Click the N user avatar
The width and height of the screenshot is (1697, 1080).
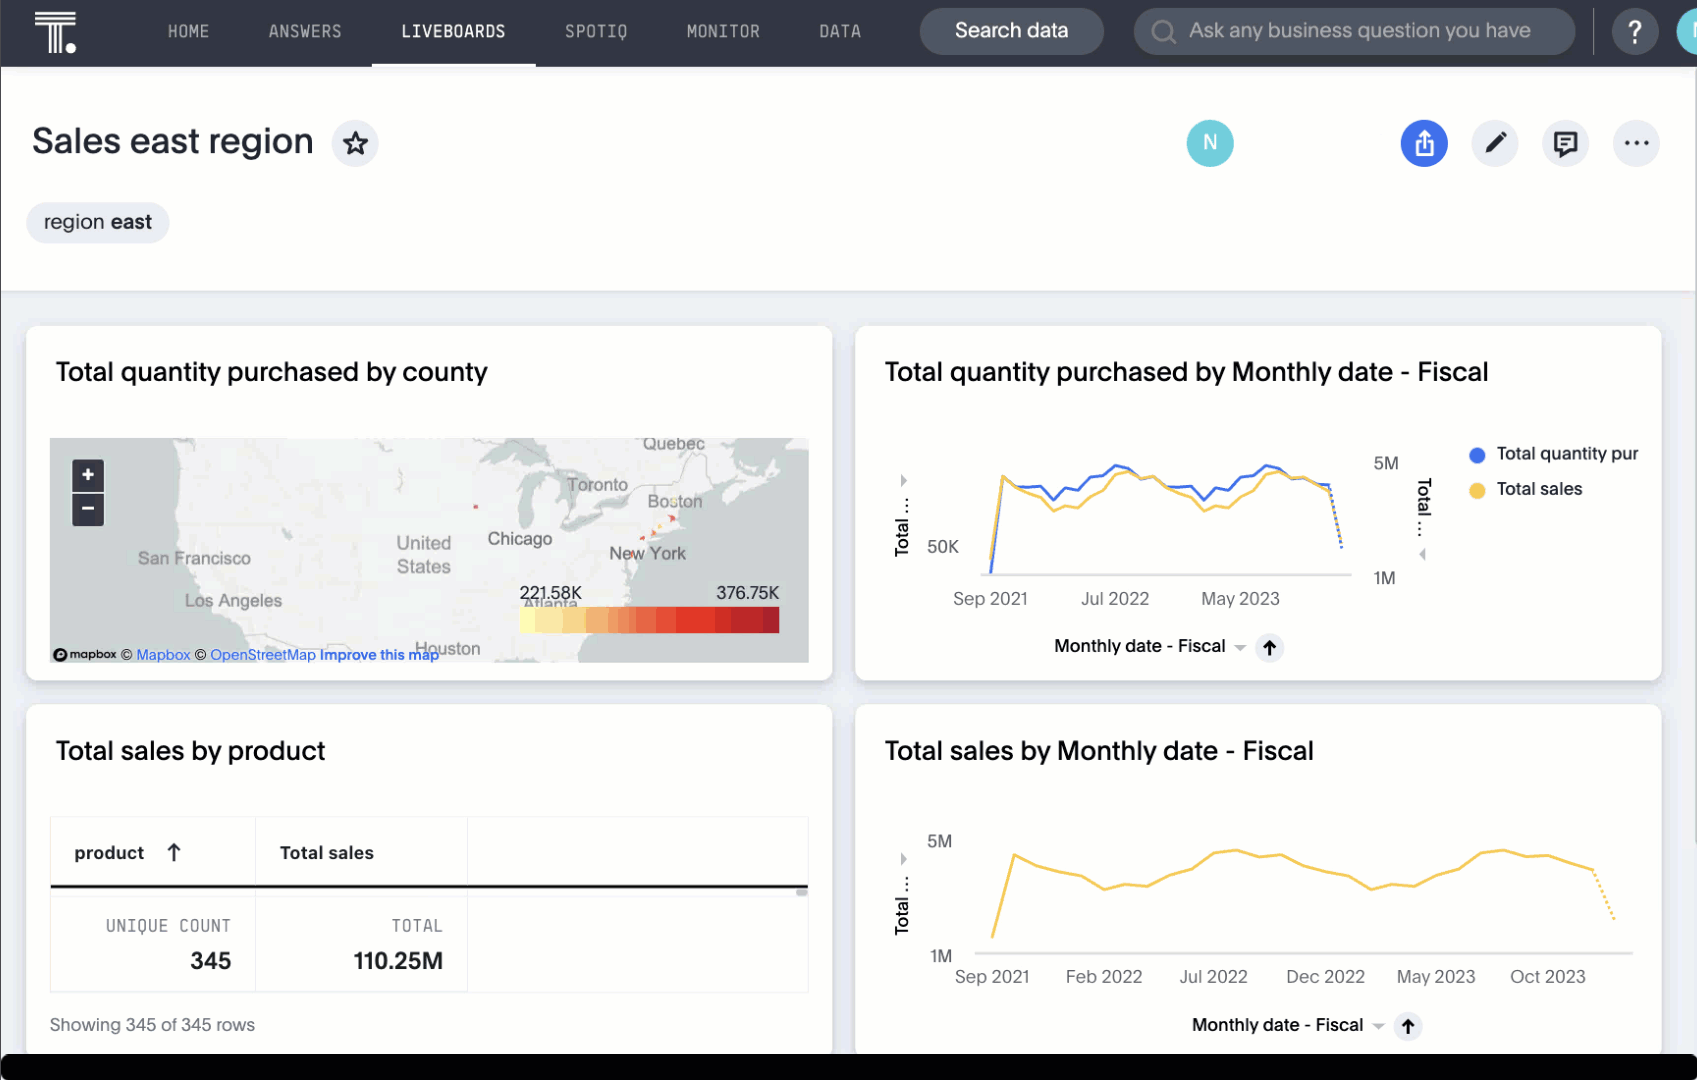coord(1209,144)
